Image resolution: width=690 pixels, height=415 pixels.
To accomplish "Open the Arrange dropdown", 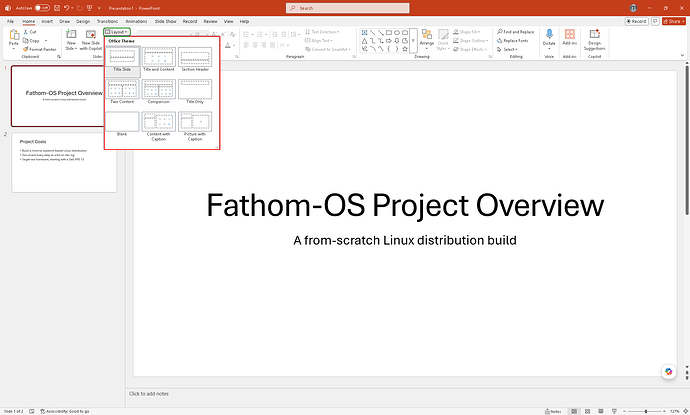I will pyautogui.click(x=426, y=40).
